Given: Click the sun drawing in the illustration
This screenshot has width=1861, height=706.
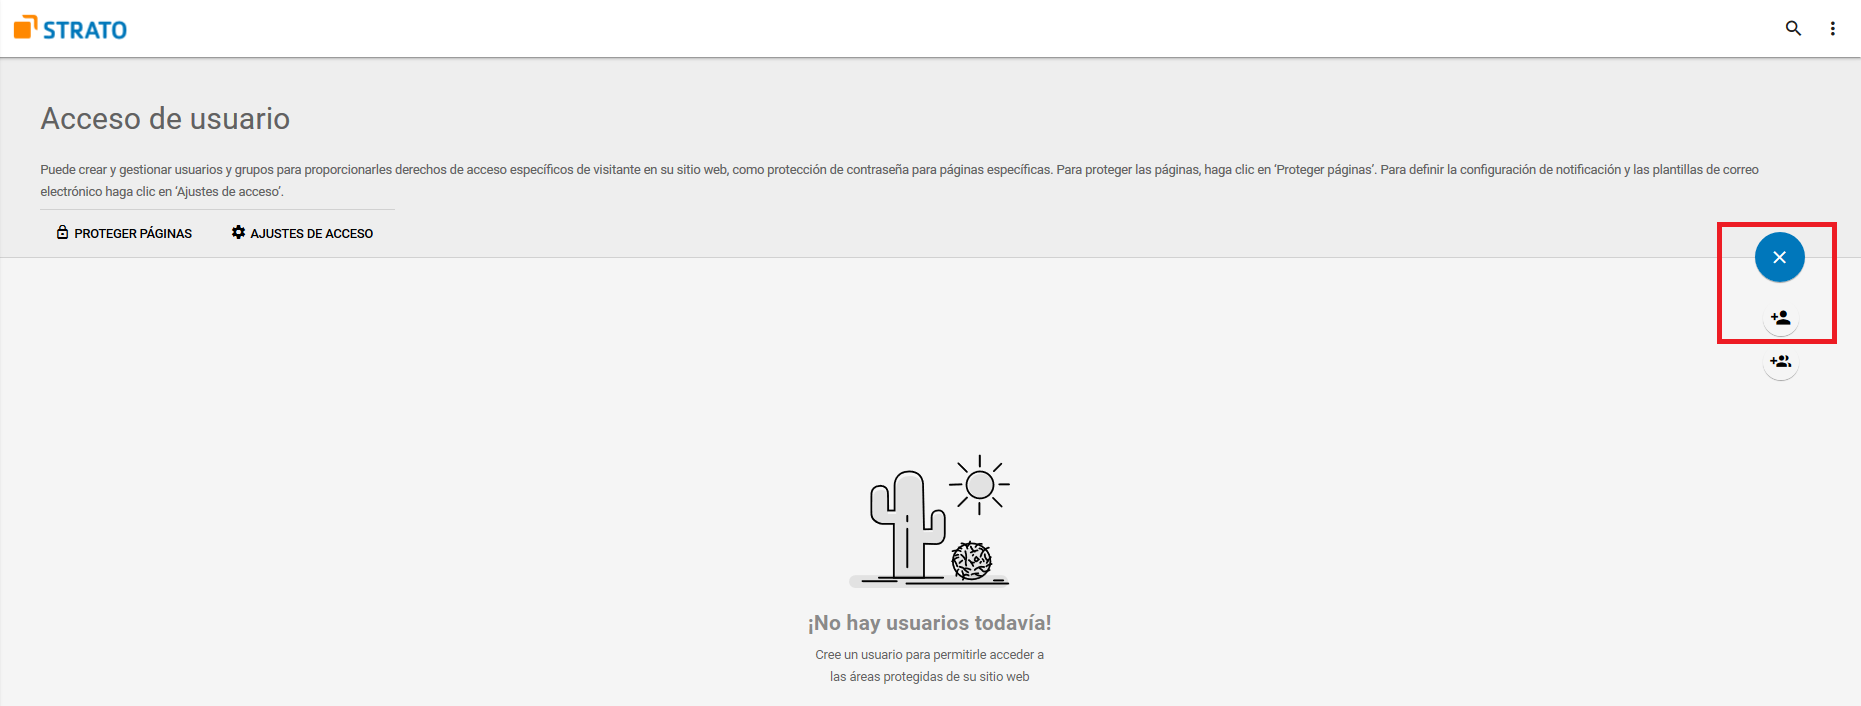Looking at the screenshot, I should click(x=979, y=485).
